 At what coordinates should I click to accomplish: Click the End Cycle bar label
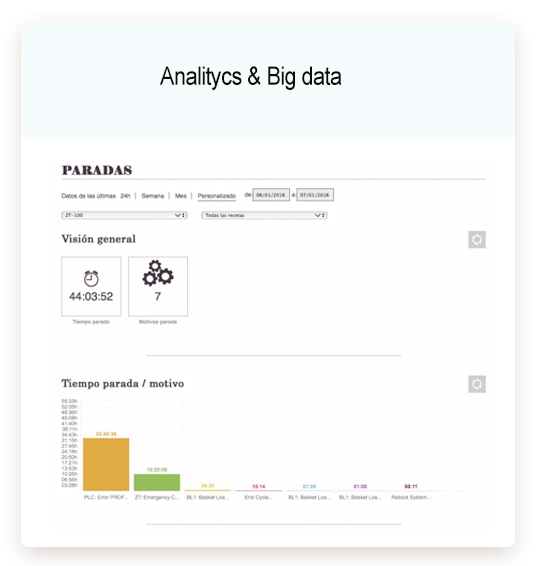[258, 497]
